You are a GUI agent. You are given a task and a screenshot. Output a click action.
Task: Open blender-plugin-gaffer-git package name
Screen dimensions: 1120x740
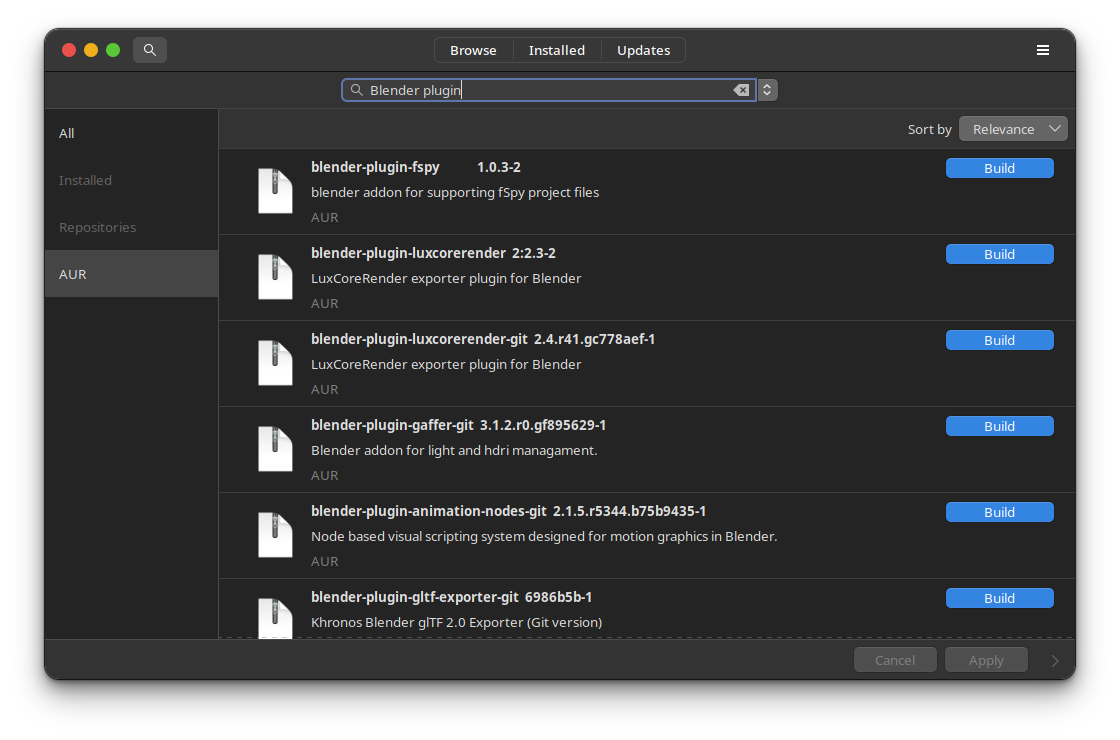click(392, 425)
